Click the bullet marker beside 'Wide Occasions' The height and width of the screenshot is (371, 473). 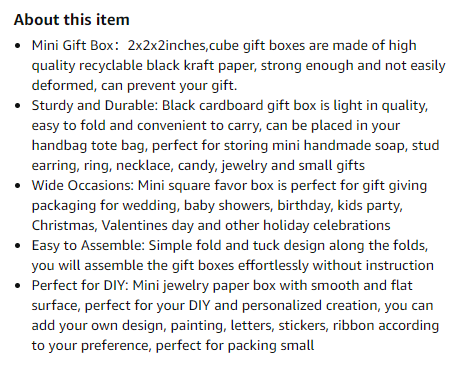(x=18, y=186)
